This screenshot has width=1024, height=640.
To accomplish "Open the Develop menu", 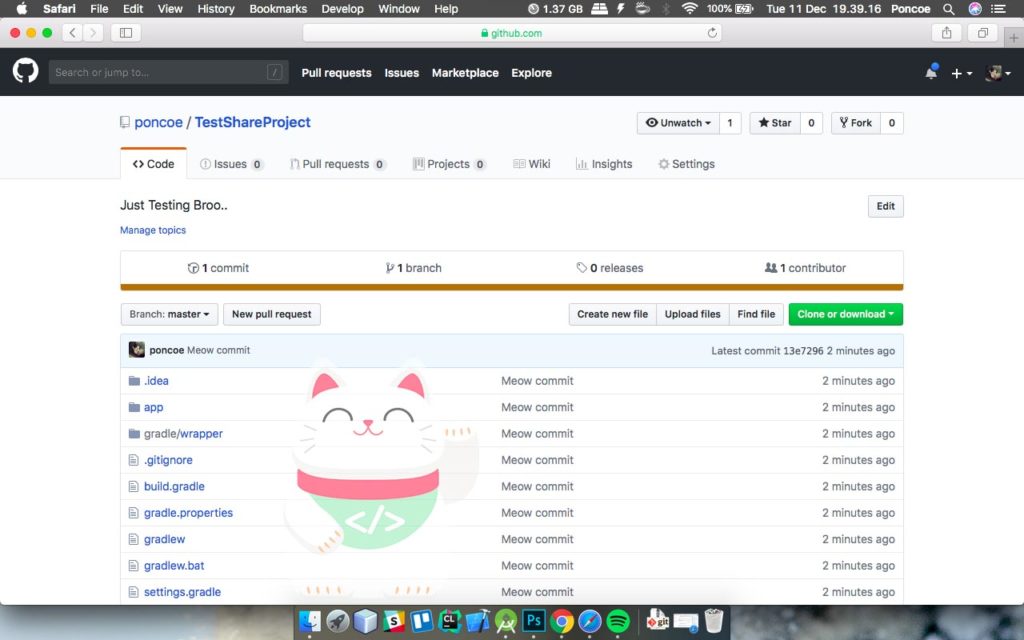I will point(342,8).
